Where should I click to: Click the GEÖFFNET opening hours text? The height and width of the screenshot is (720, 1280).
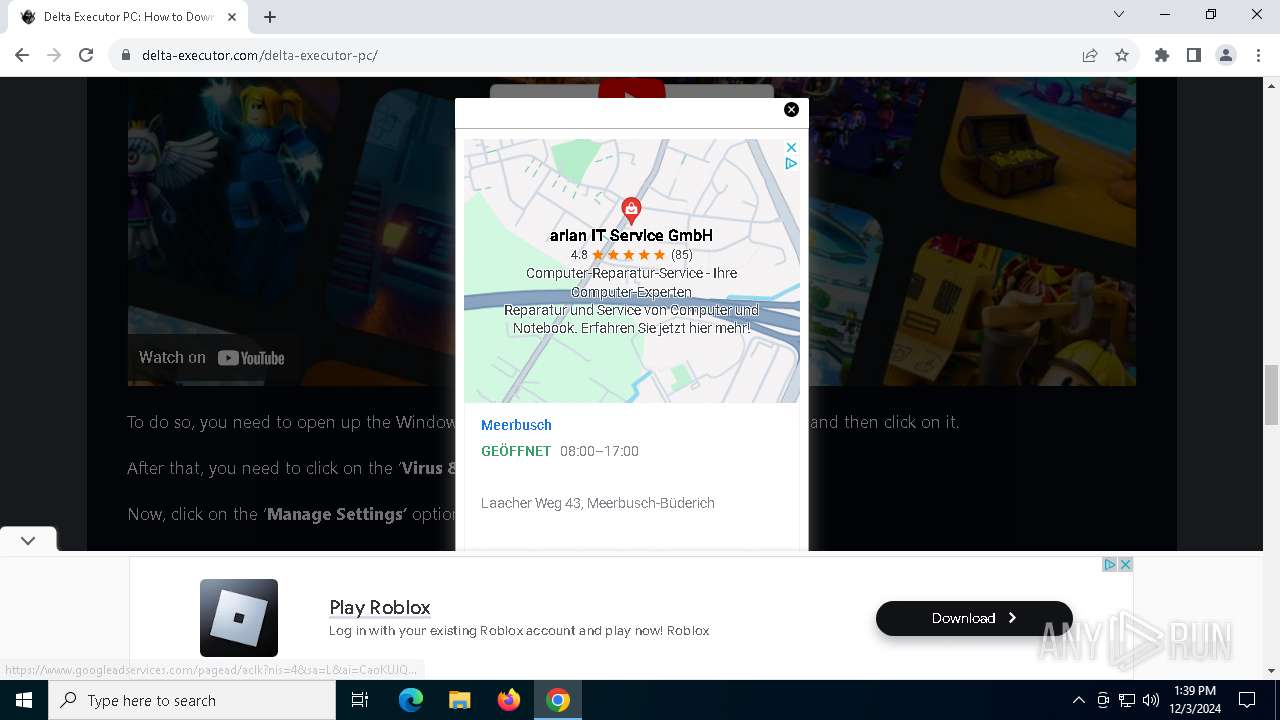pos(516,451)
